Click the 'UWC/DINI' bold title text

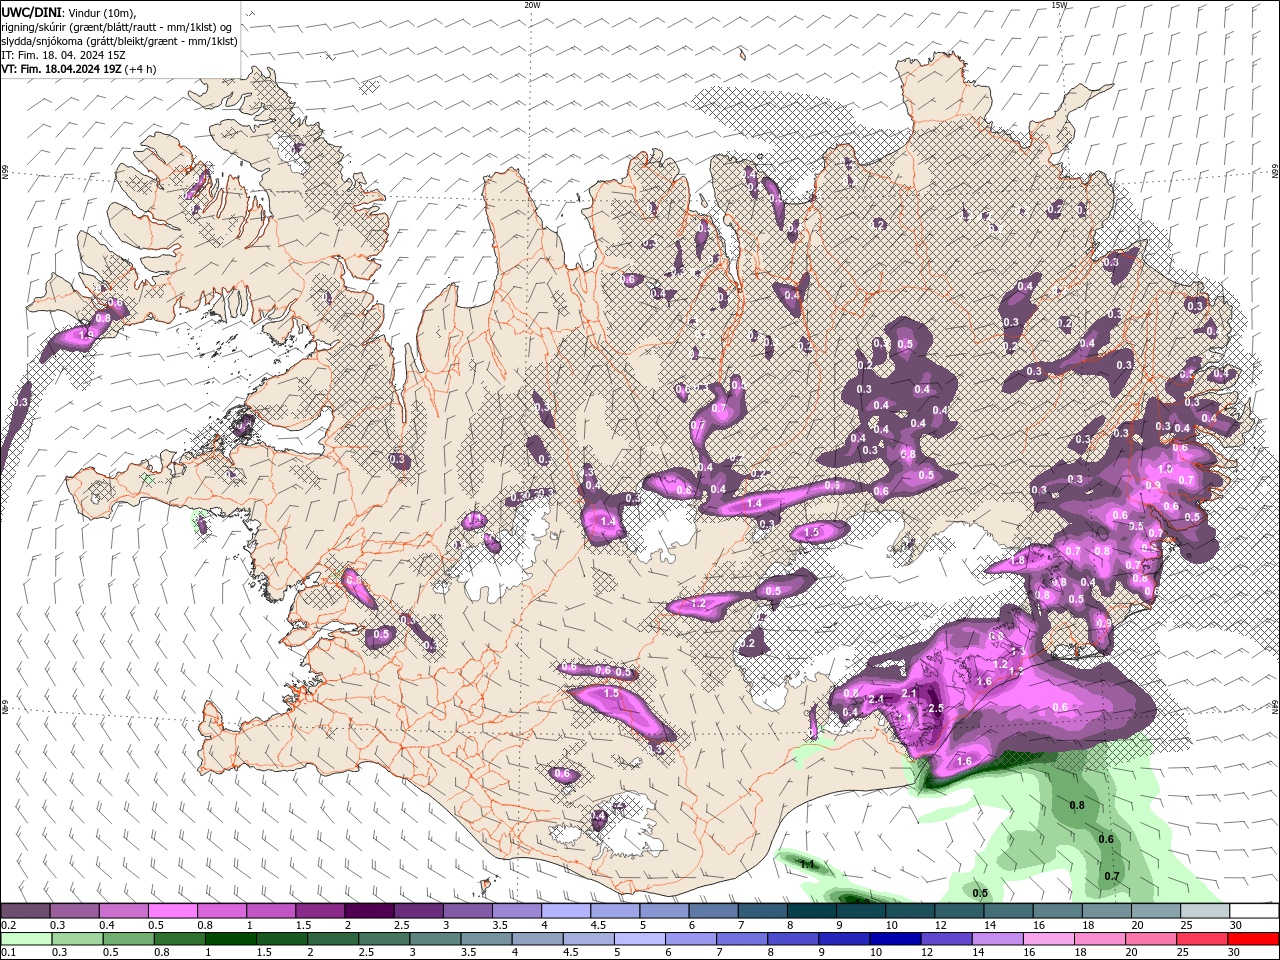pos(30,12)
